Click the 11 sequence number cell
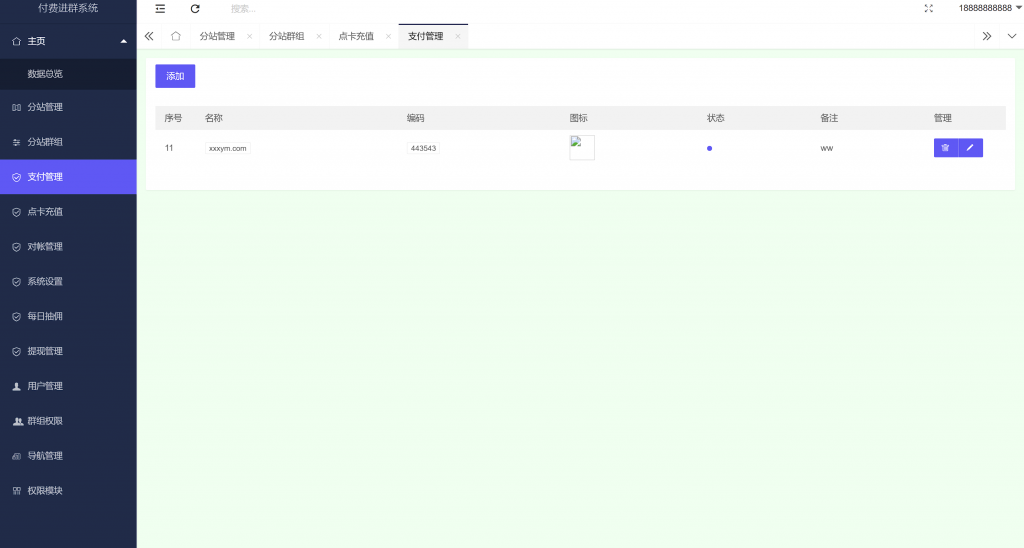The width and height of the screenshot is (1024, 548). [169, 148]
